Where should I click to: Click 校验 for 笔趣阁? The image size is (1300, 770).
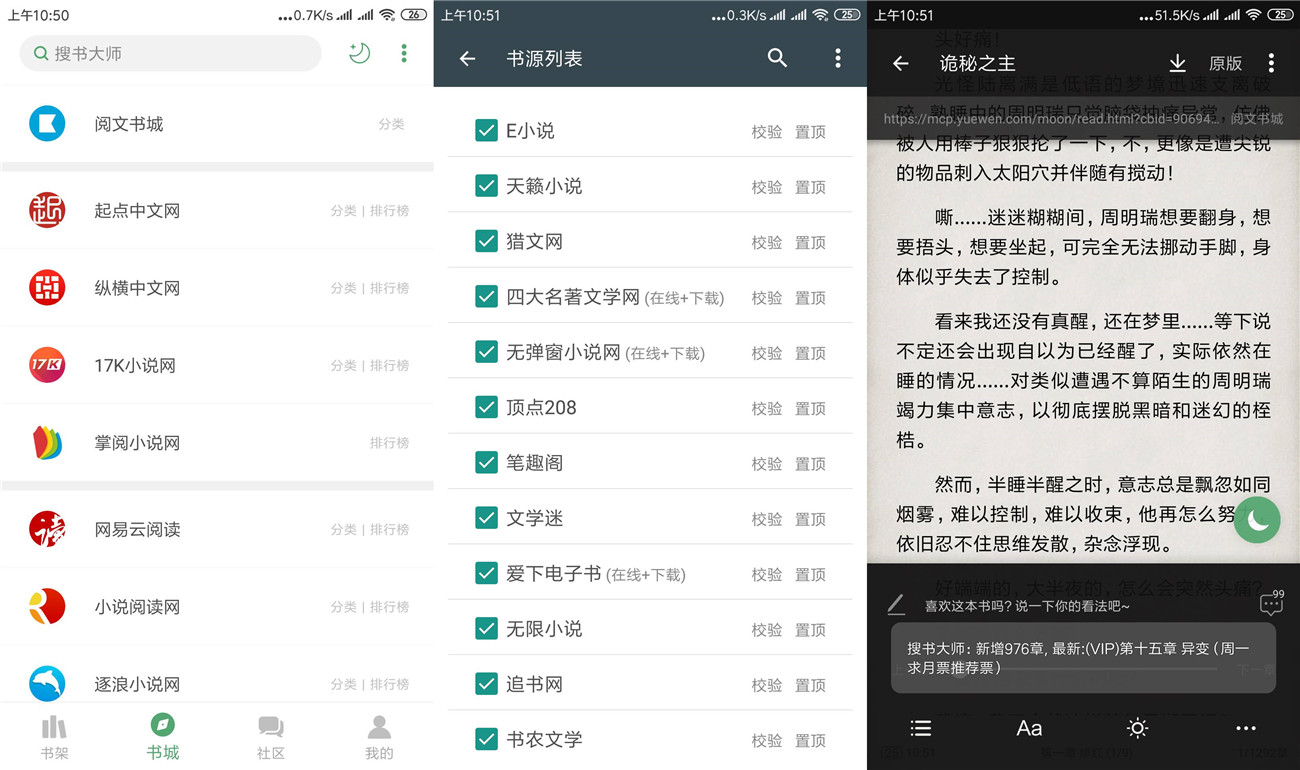pyautogui.click(x=767, y=464)
